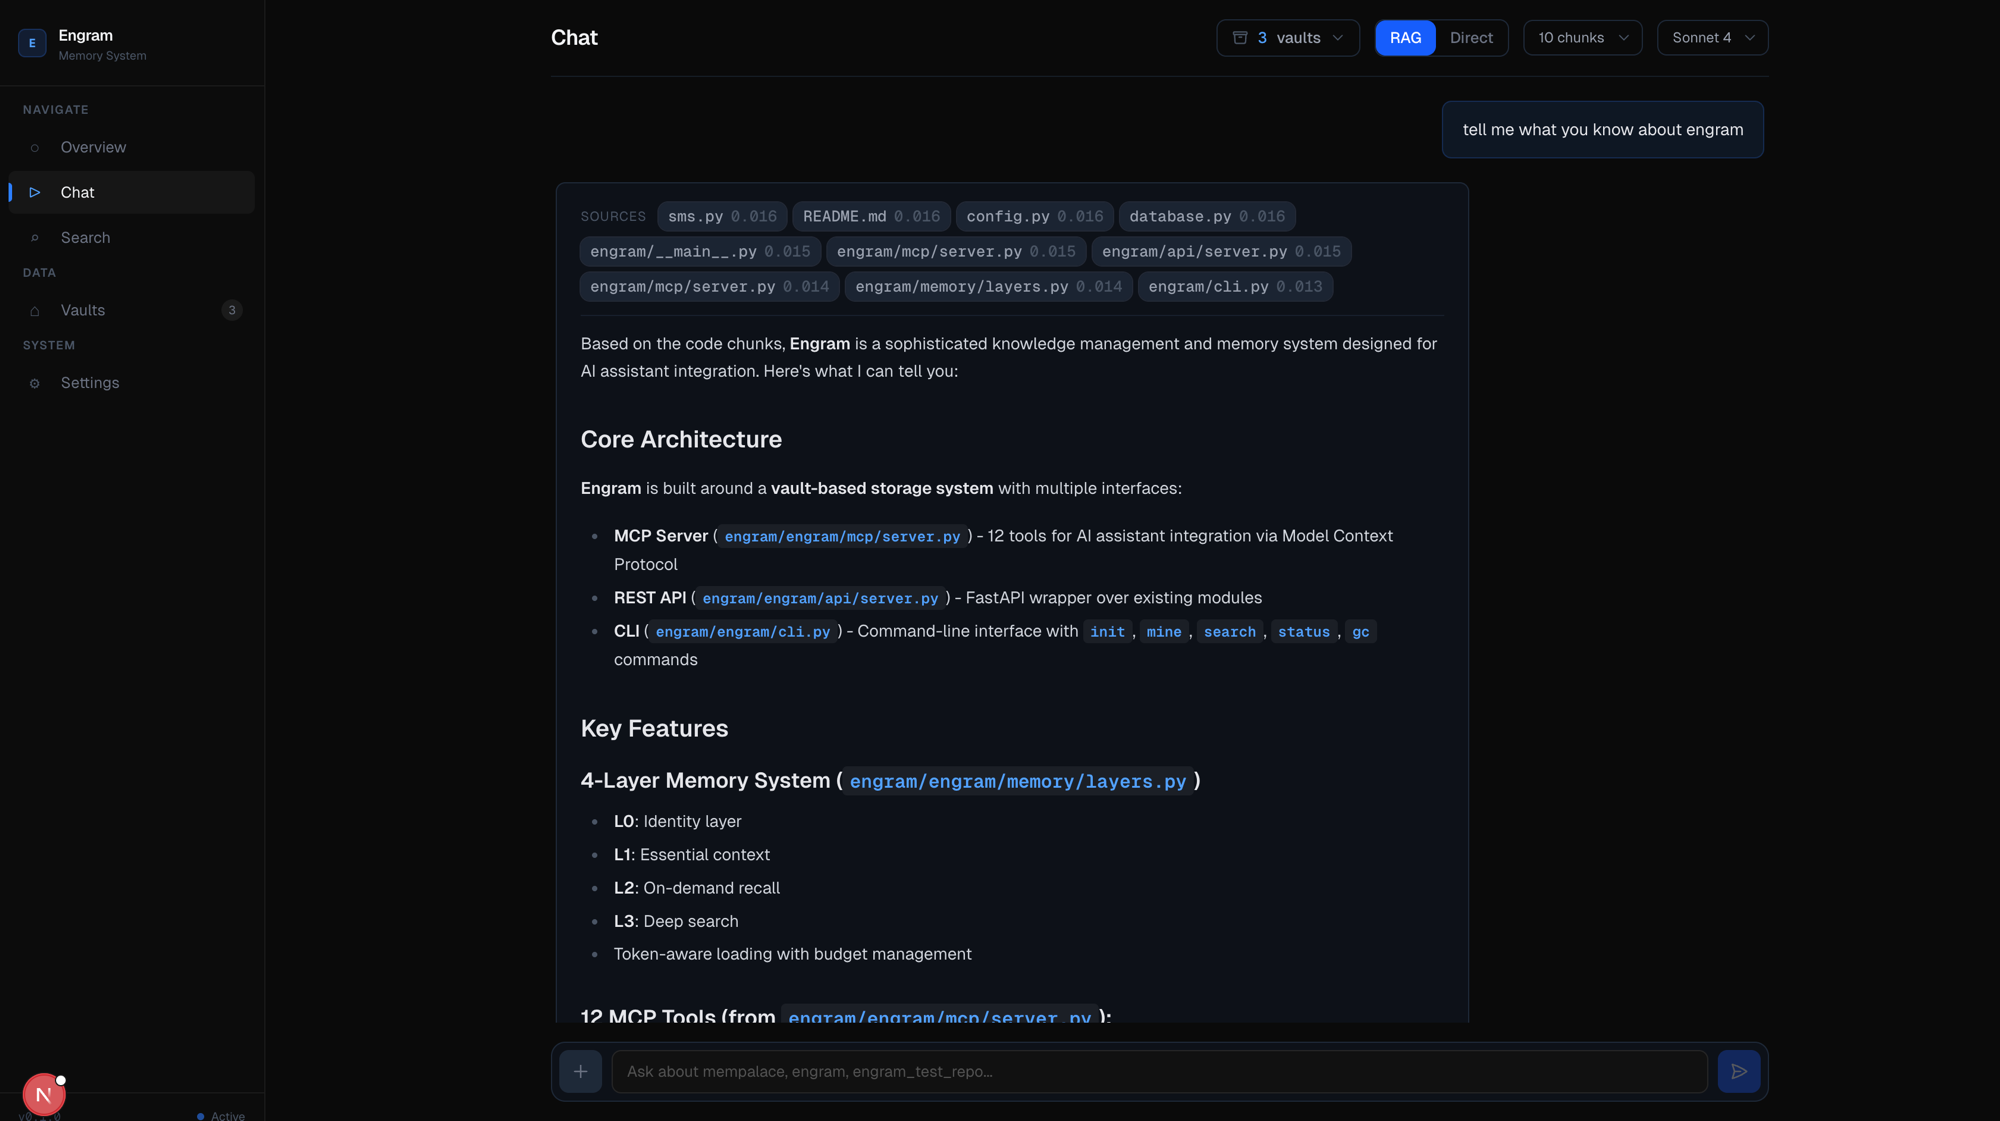The image size is (2000, 1121).
Task: Click the sms.py source chip
Action: click(722, 216)
